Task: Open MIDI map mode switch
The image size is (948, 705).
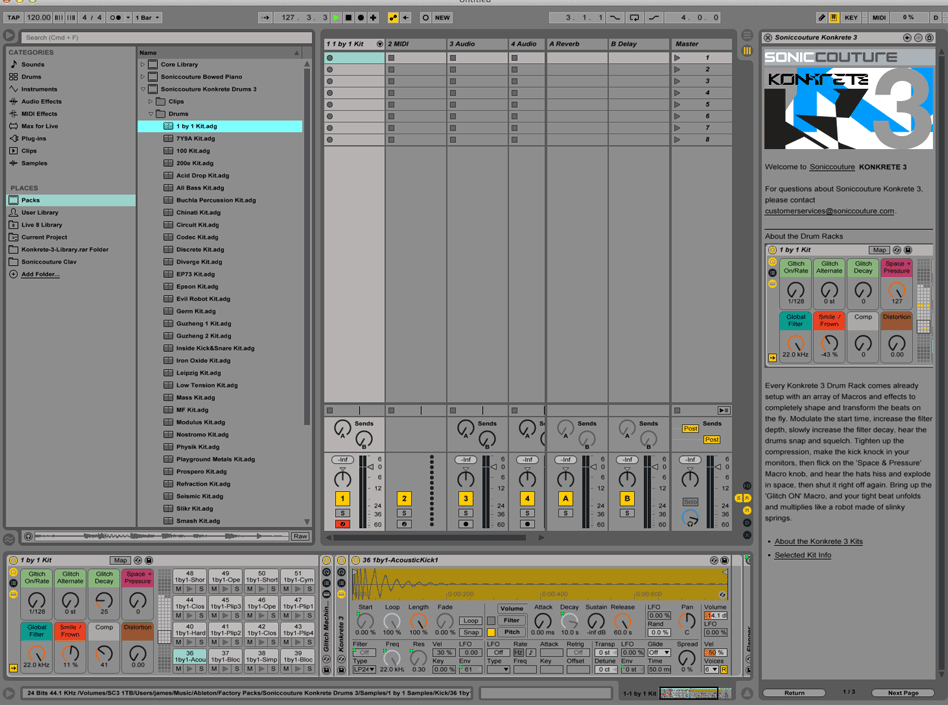Action: (x=878, y=18)
